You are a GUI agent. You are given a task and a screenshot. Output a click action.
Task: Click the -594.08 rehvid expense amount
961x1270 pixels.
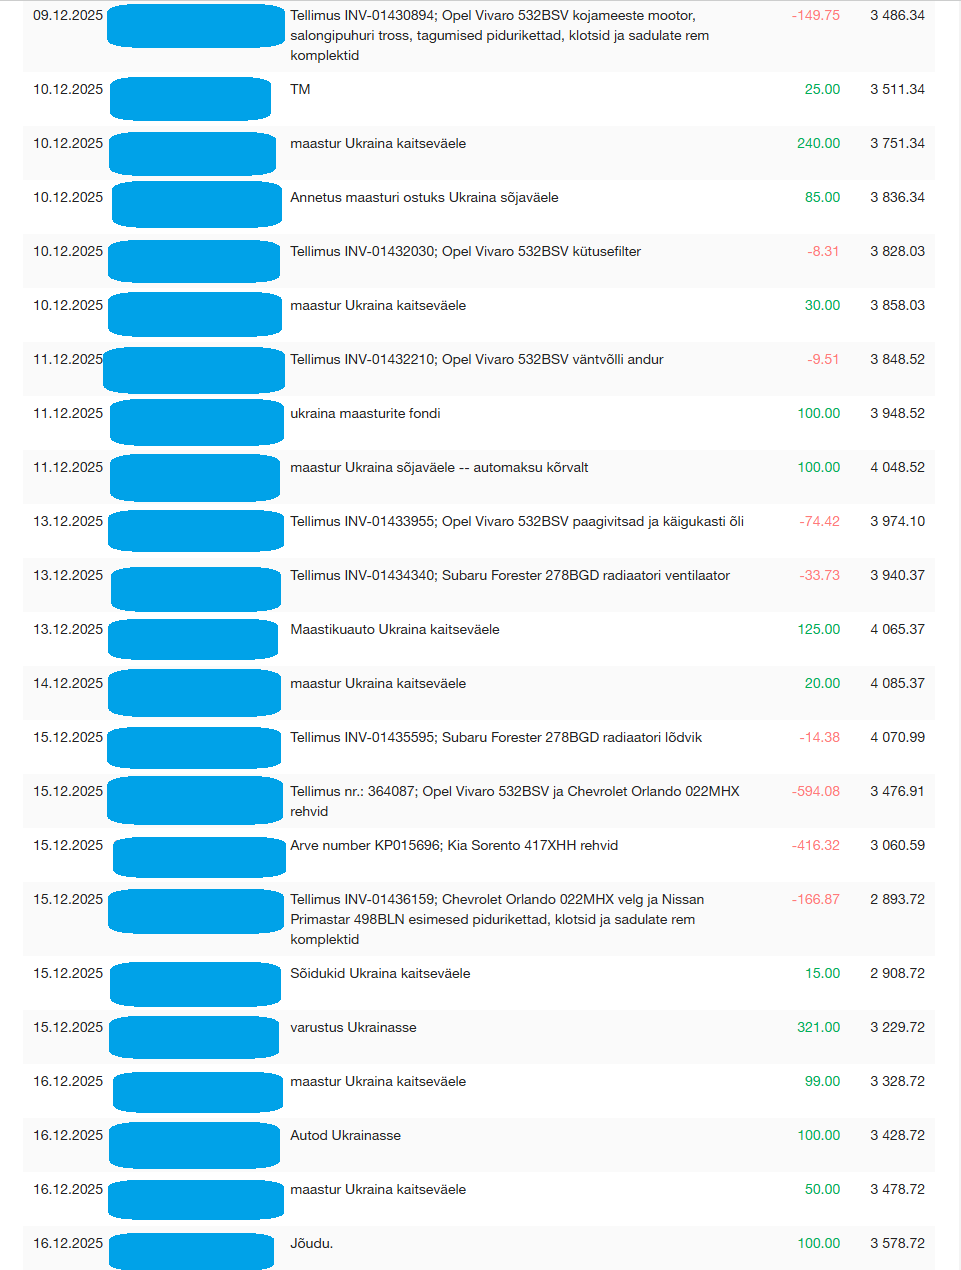(x=816, y=792)
